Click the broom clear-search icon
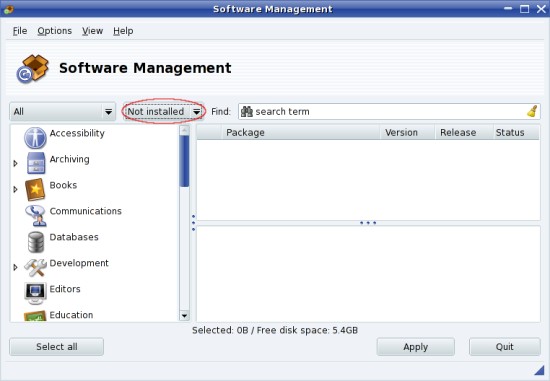 532,112
